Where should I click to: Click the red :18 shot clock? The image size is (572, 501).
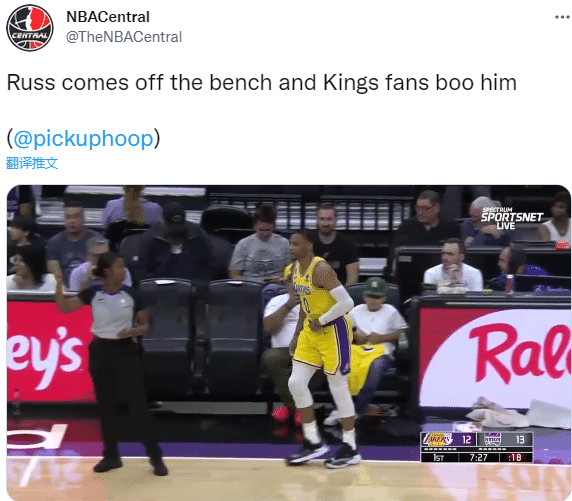514,457
